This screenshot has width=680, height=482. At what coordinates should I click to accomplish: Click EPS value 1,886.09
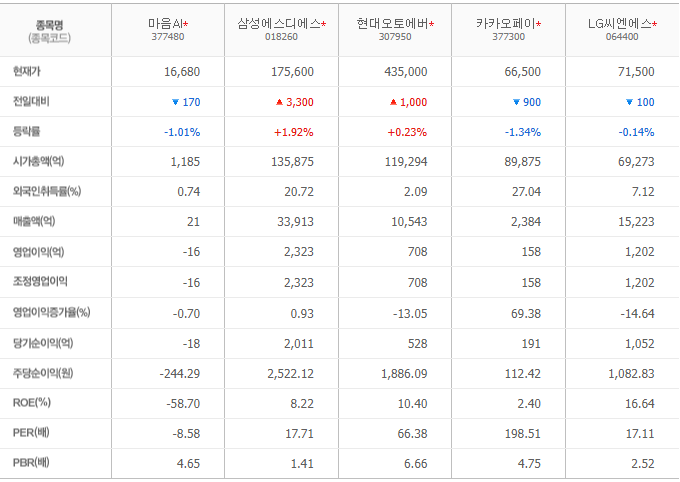404,374
